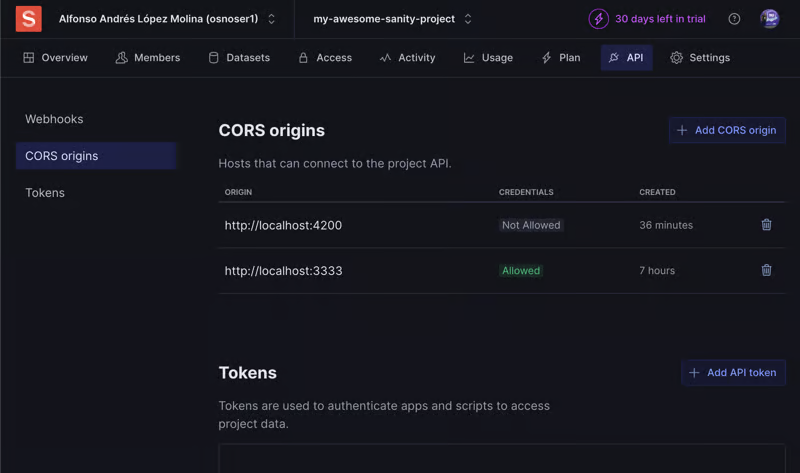View the Usage tab

(x=488, y=58)
